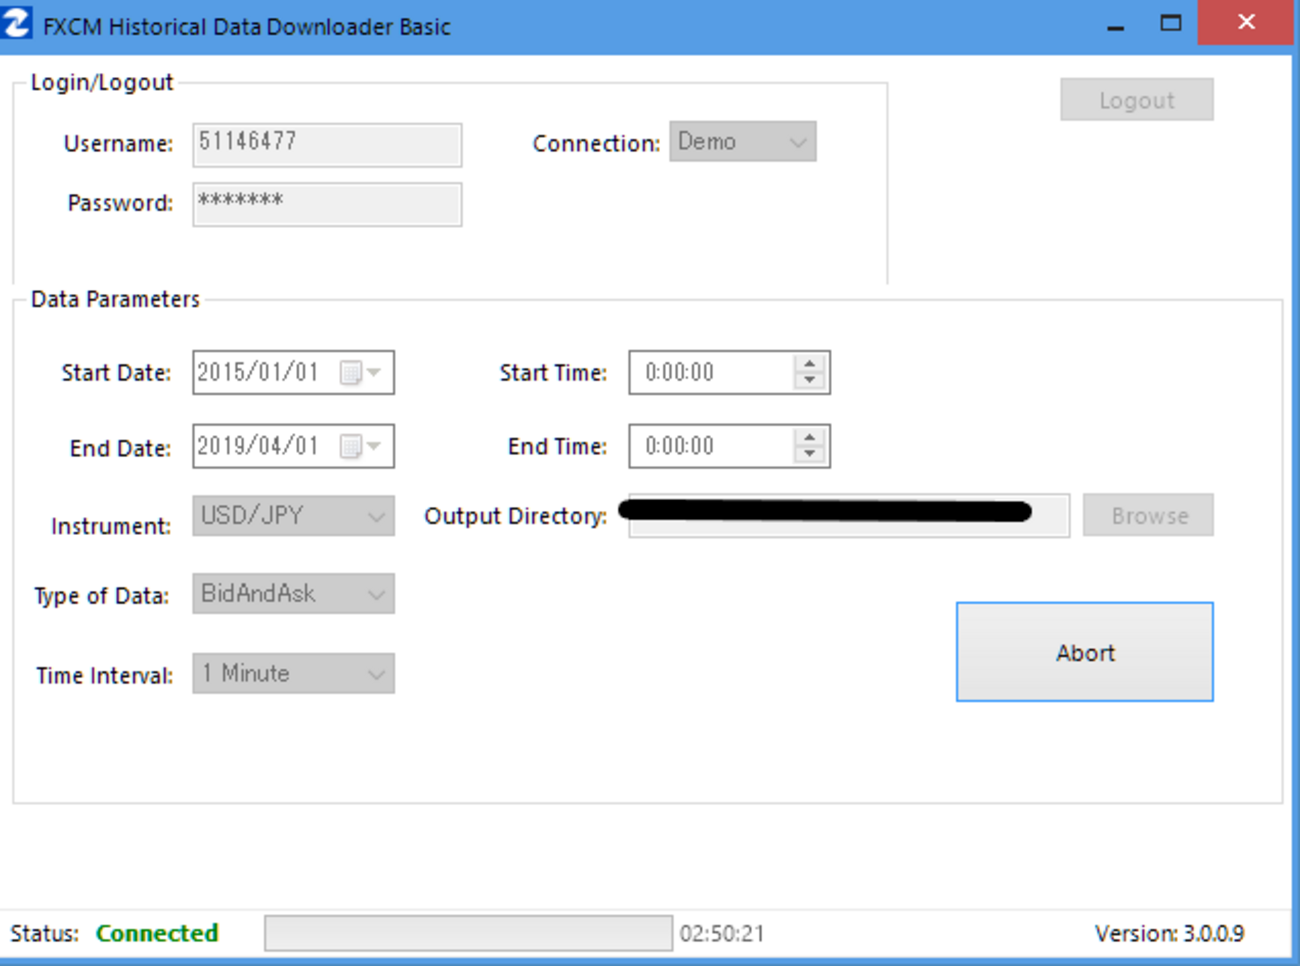Click the Instrument: label
The height and width of the screenshot is (966, 1300).
pos(111,526)
